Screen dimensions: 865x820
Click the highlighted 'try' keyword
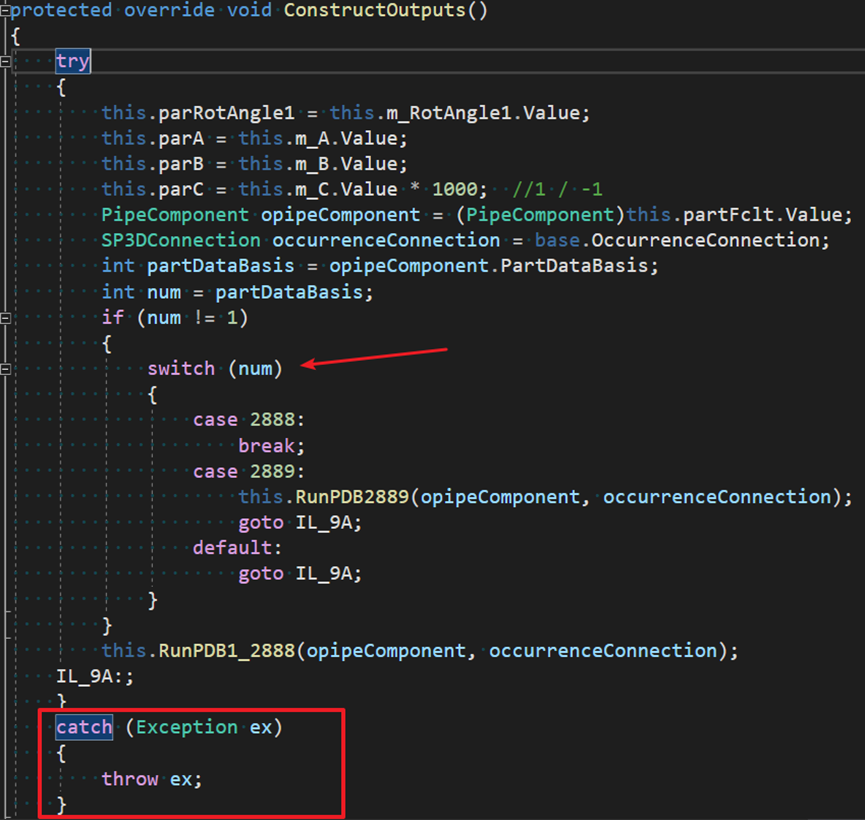click(x=73, y=61)
